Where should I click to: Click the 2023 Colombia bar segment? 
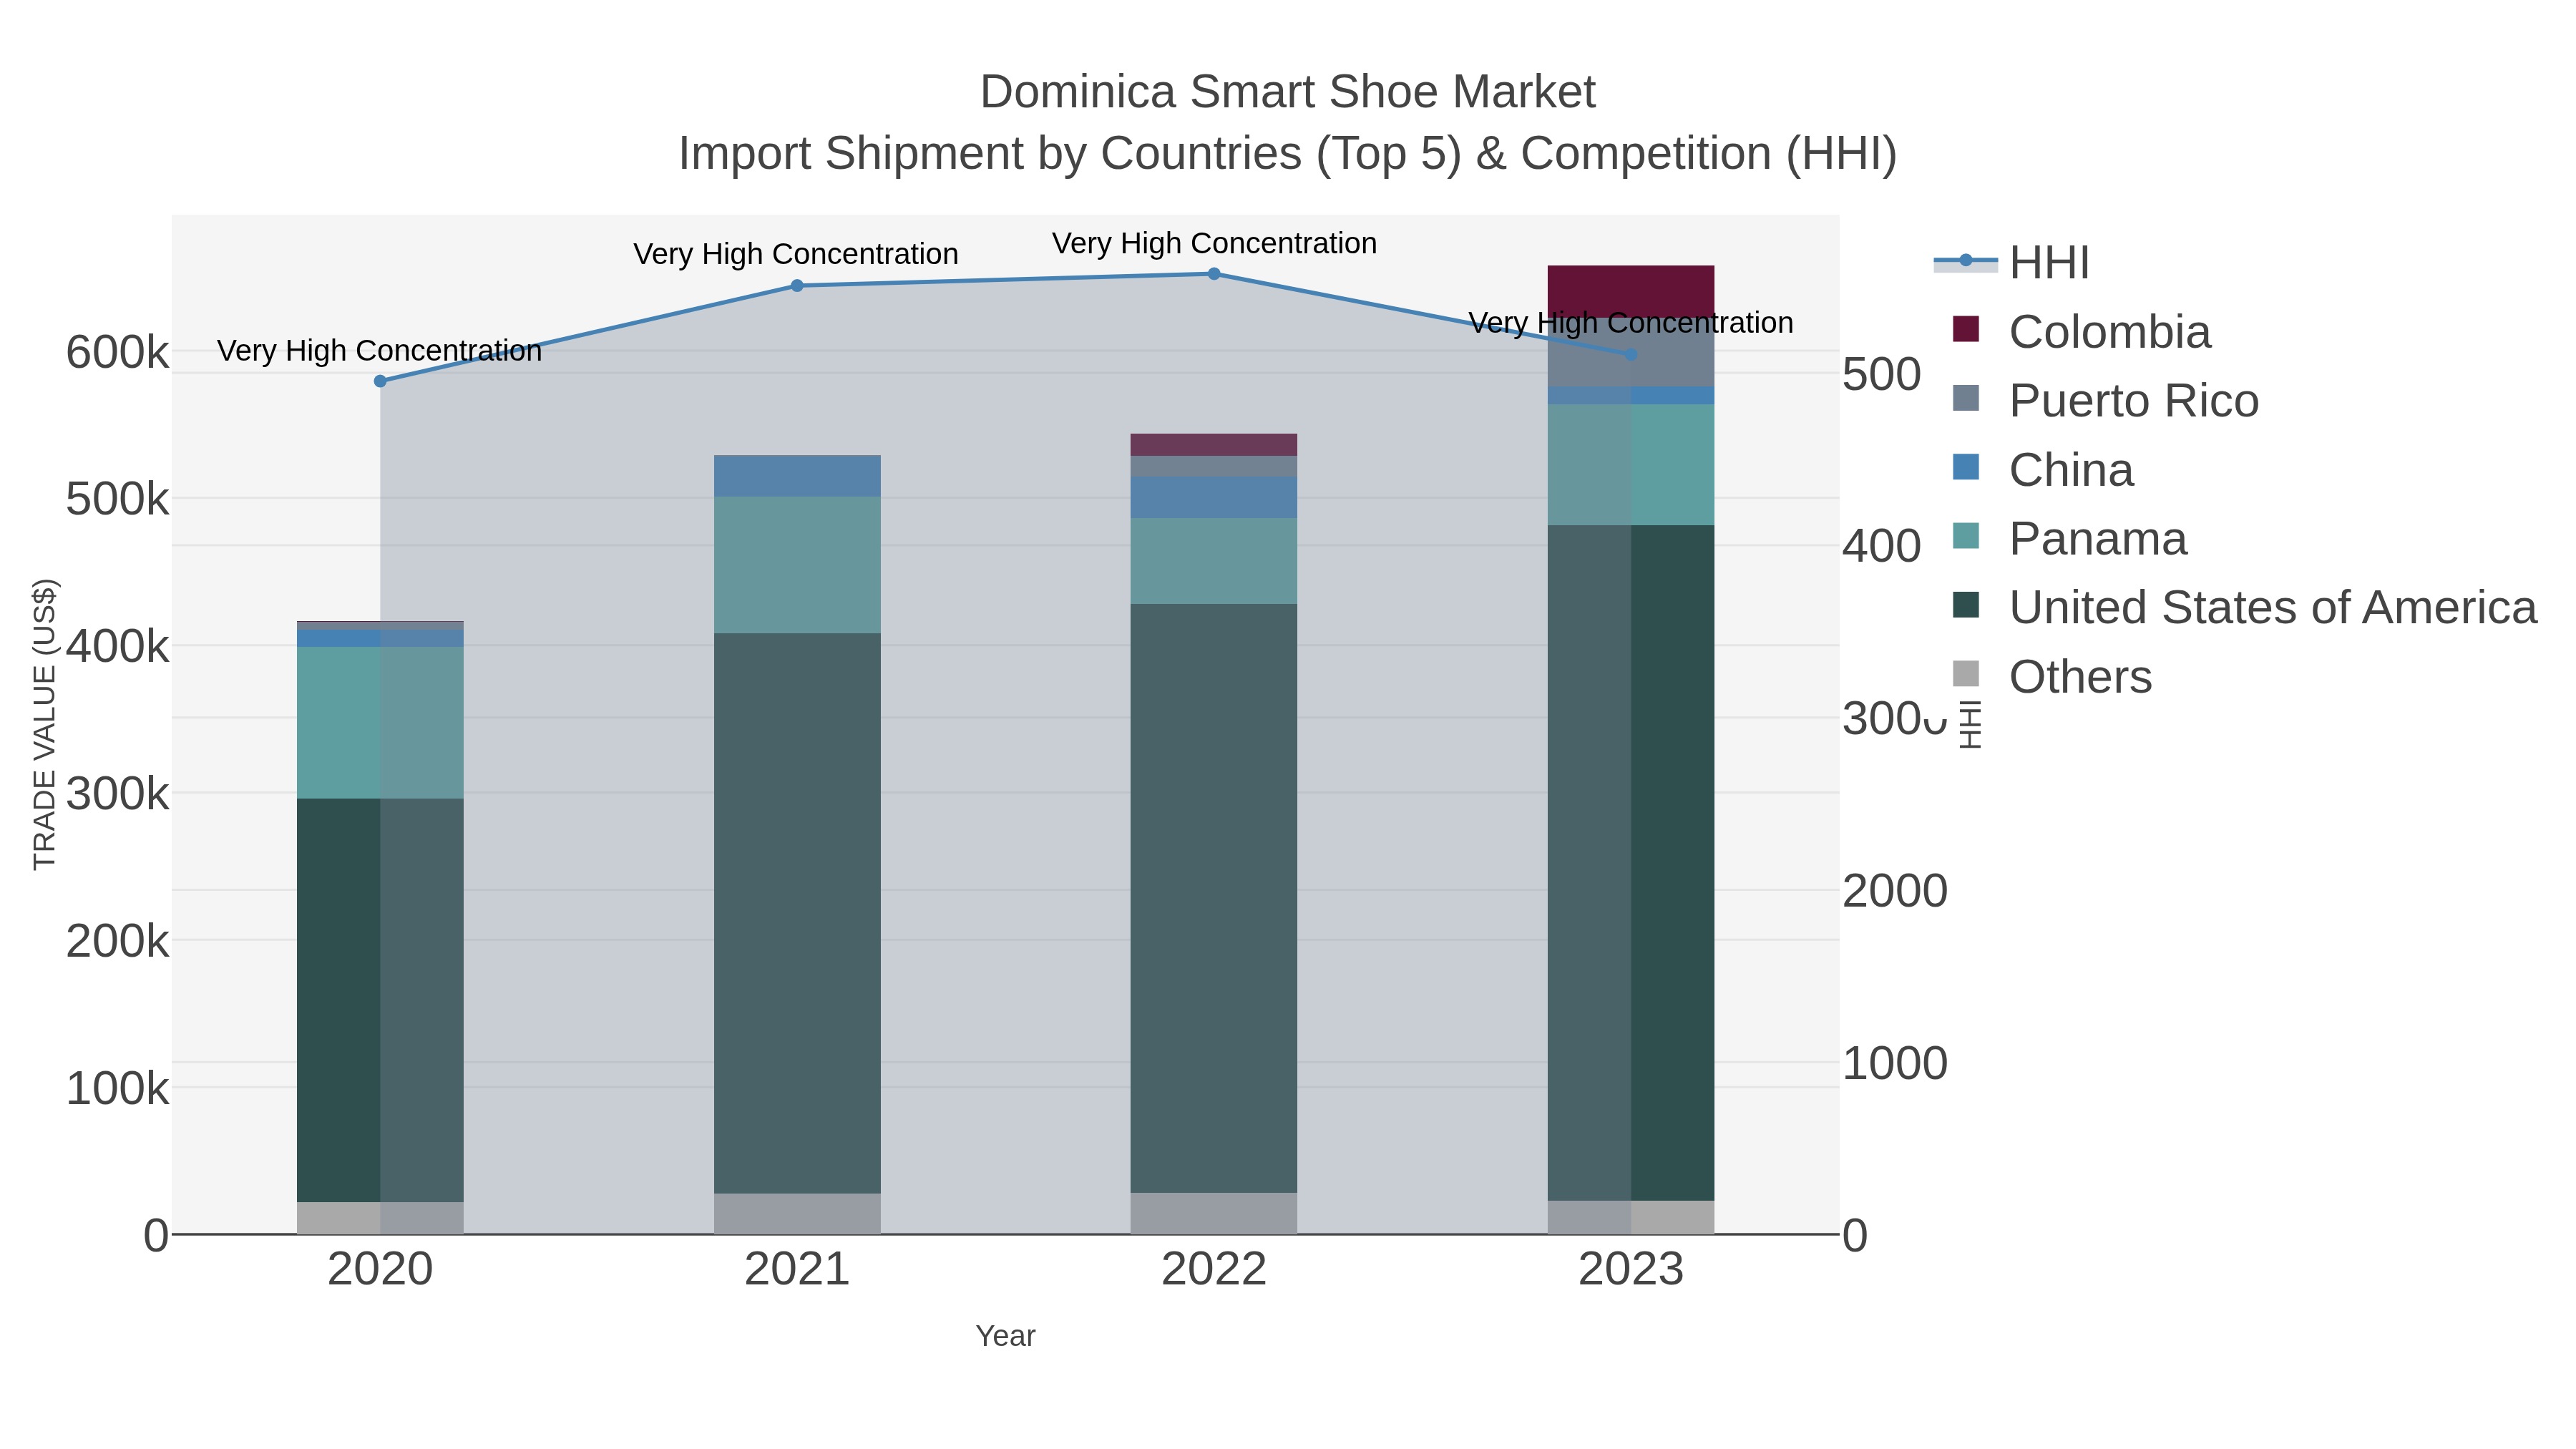tap(1631, 292)
